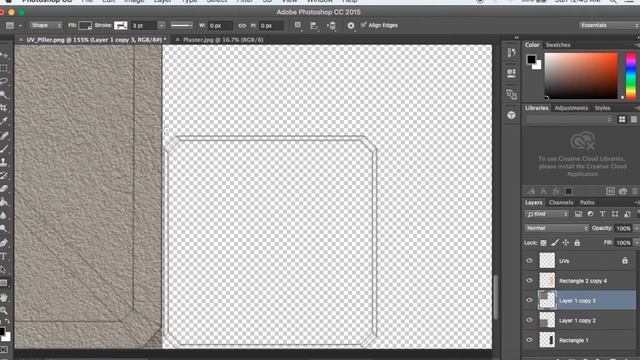Select the Clone Stamp tool
The height and width of the screenshot is (360, 640).
(x=4, y=162)
